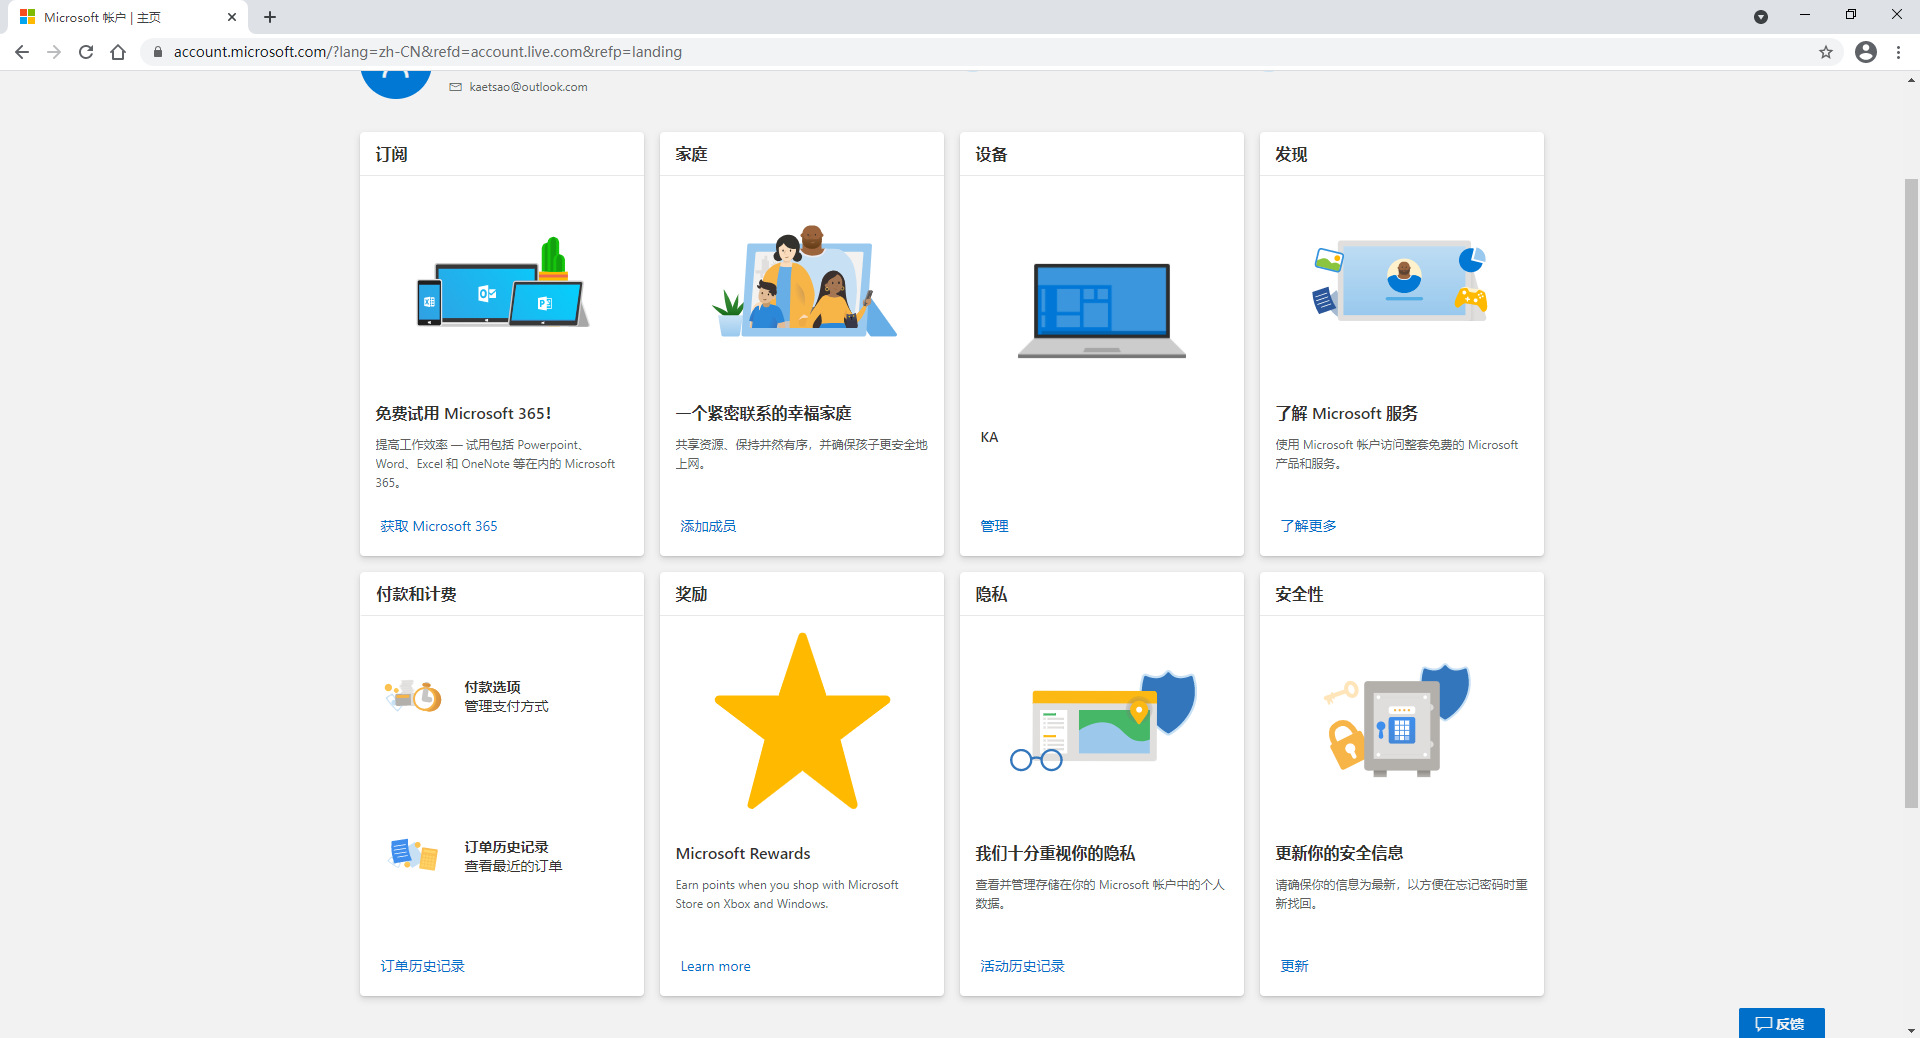Bookmark this page with the star icon
The image size is (1920, 1038).
pos(1826,52)
